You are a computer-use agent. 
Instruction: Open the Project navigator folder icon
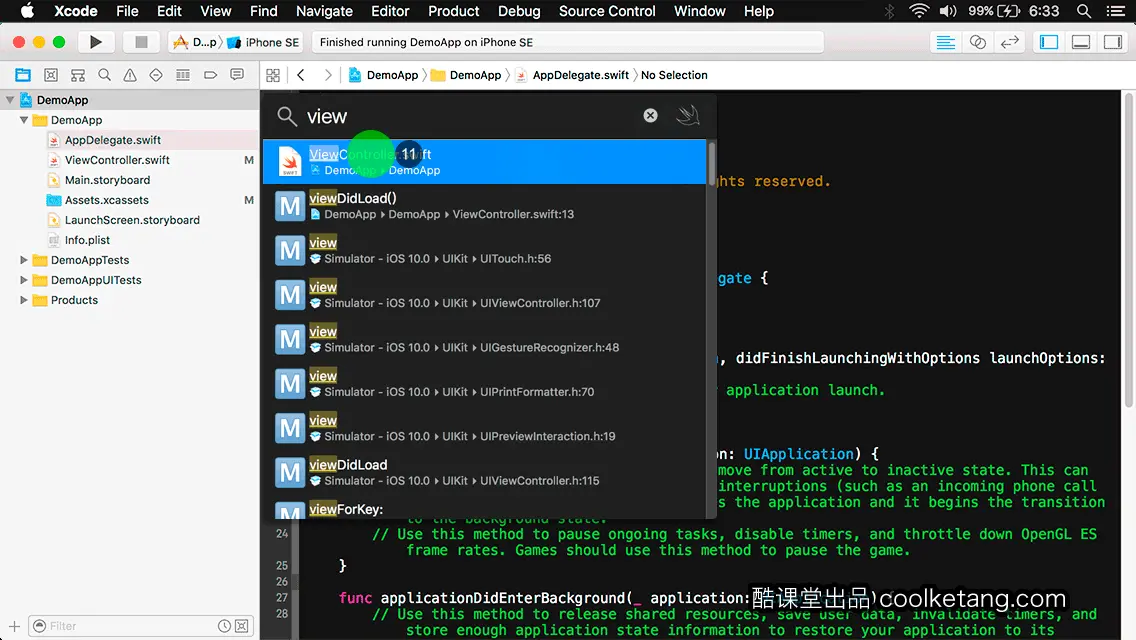(23, 75)
